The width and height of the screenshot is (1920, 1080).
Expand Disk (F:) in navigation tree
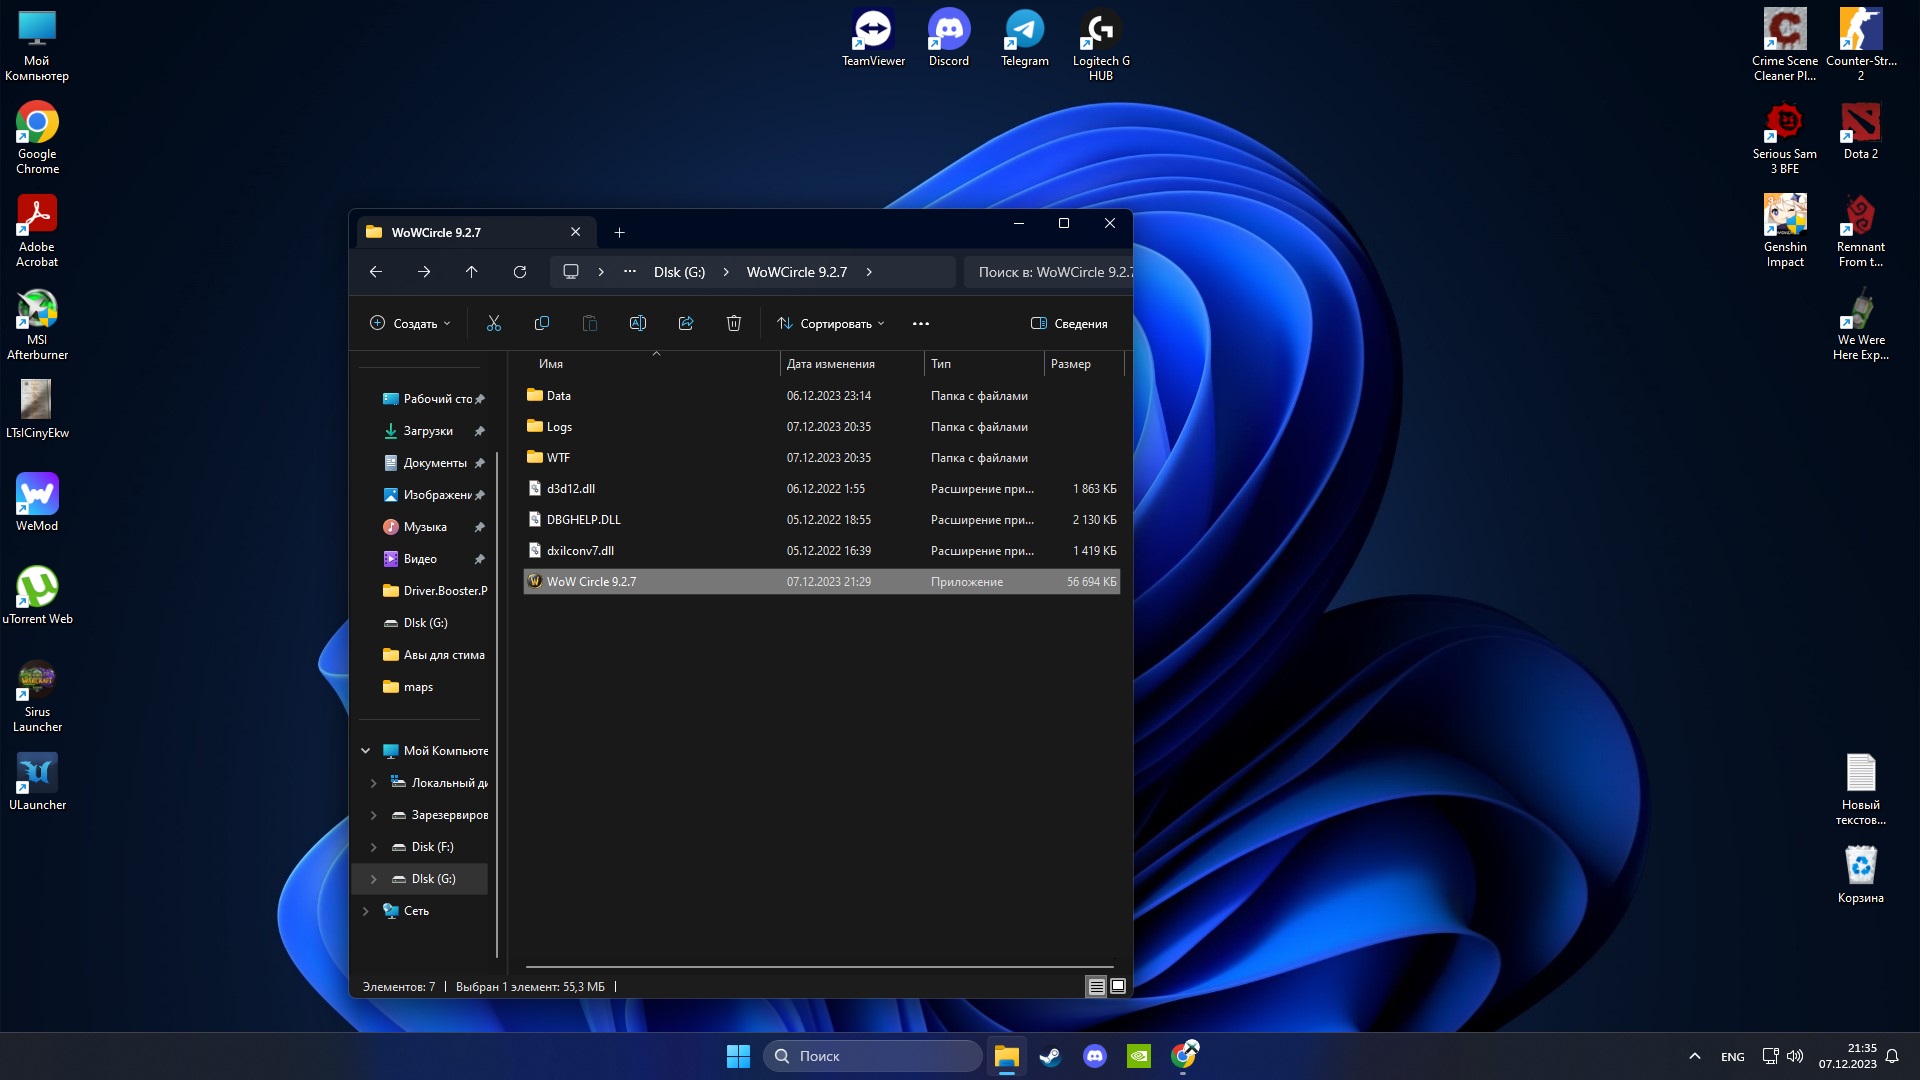click(374, 847)
